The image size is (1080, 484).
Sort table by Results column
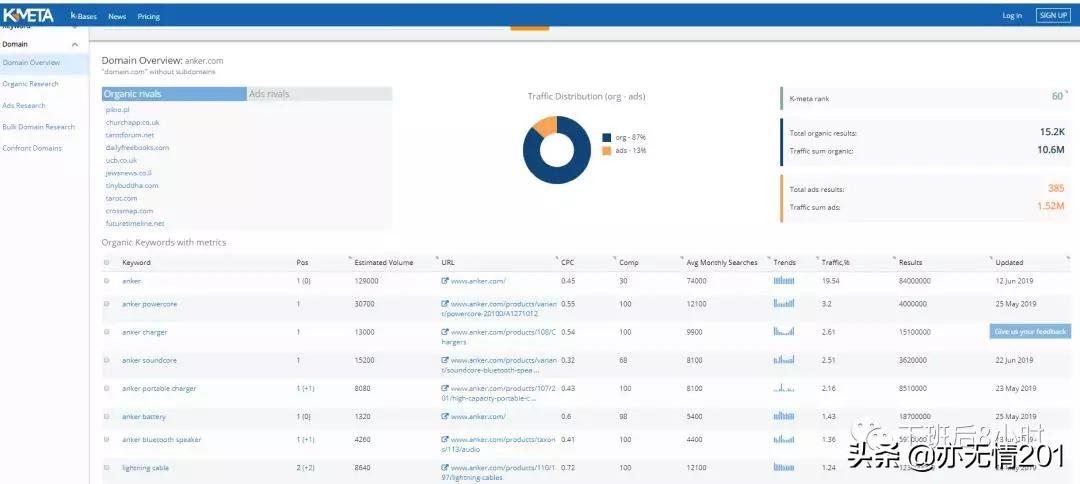(x=910, y=262)
